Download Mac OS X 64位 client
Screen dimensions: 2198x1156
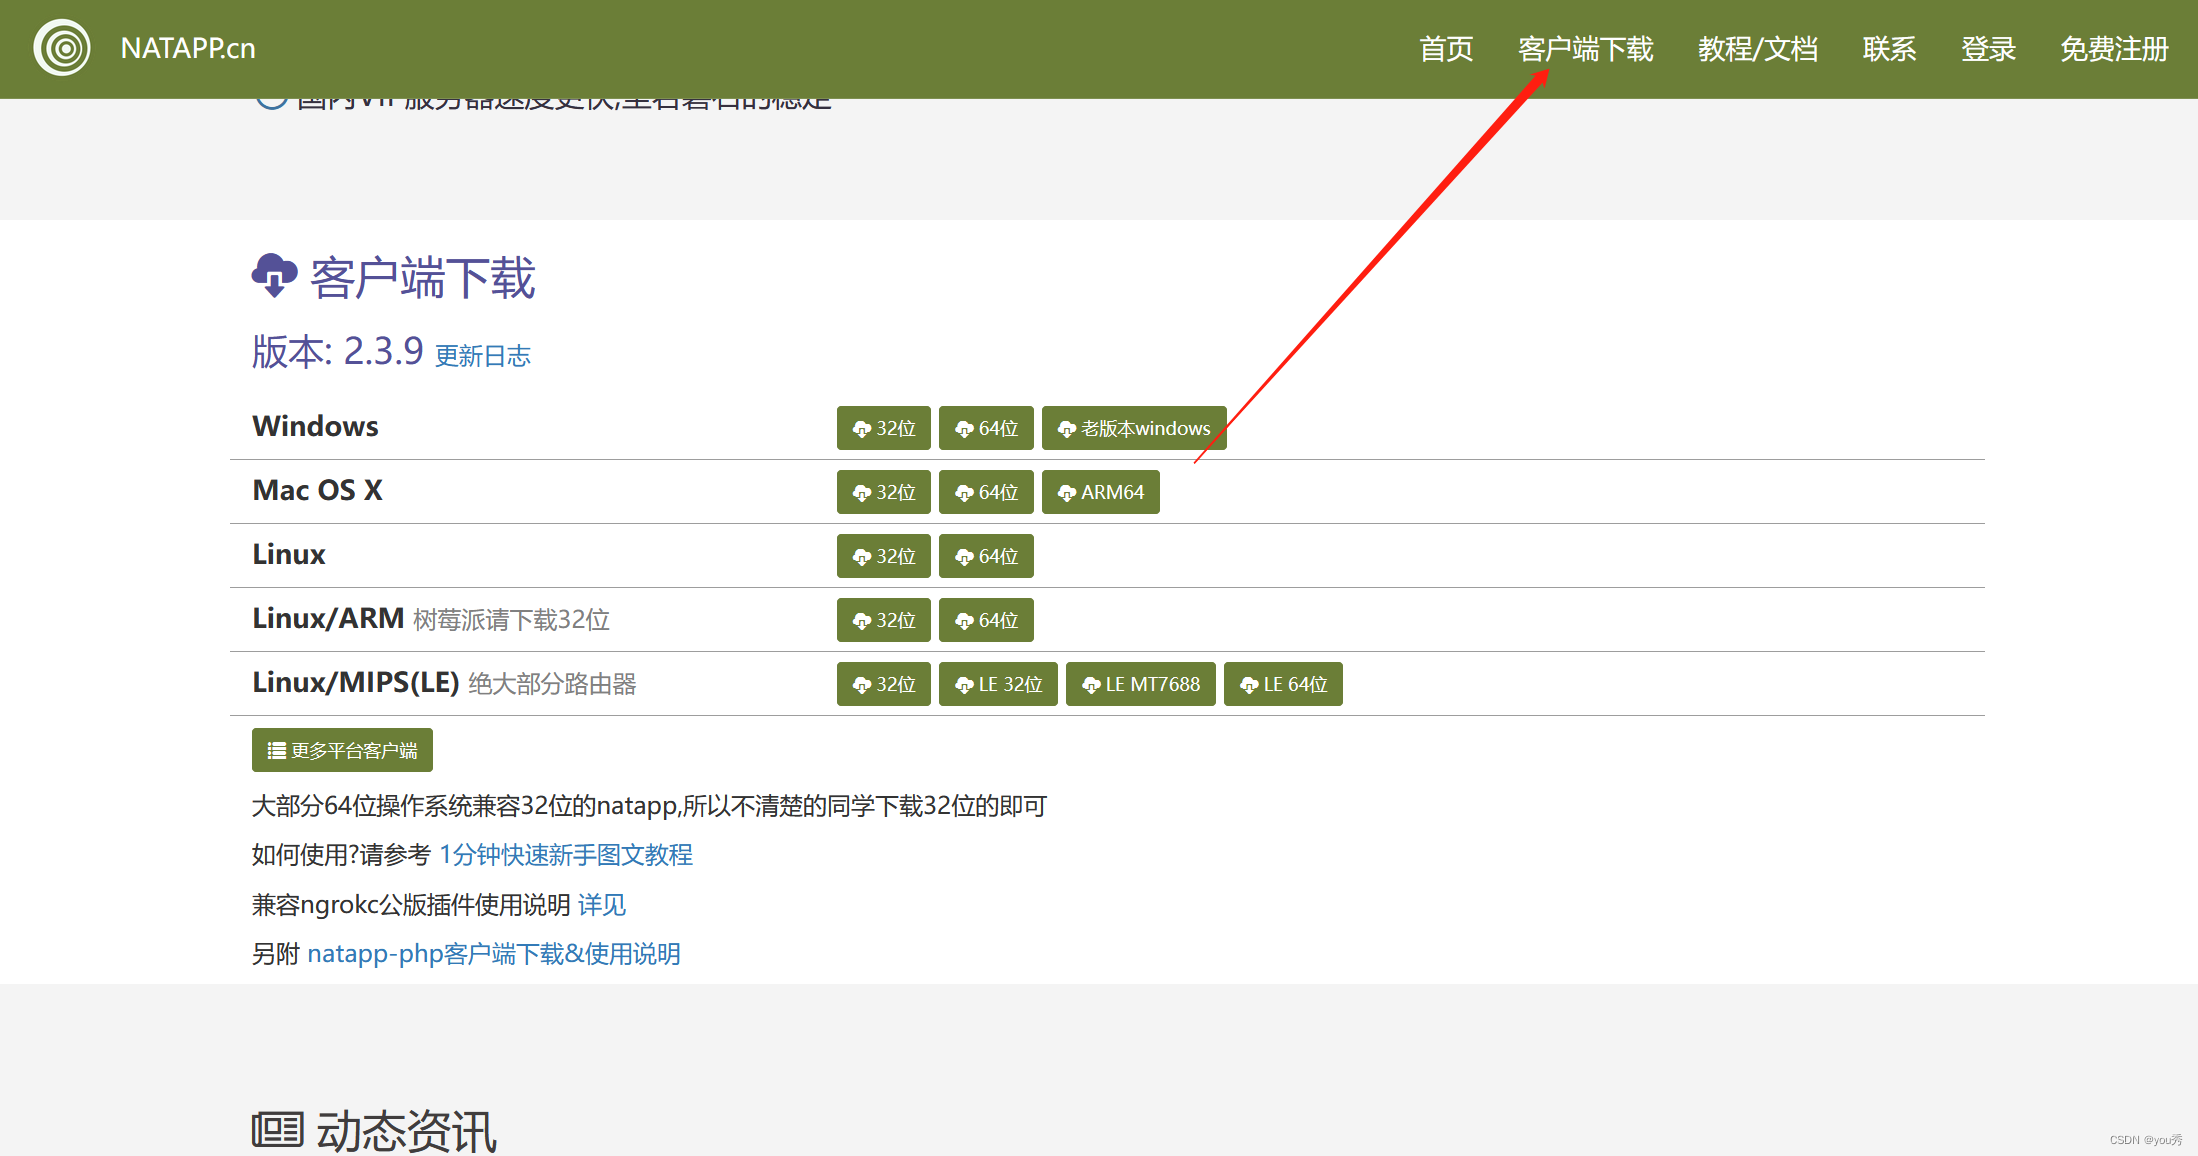pyautogui.click(x=986, y=492)
